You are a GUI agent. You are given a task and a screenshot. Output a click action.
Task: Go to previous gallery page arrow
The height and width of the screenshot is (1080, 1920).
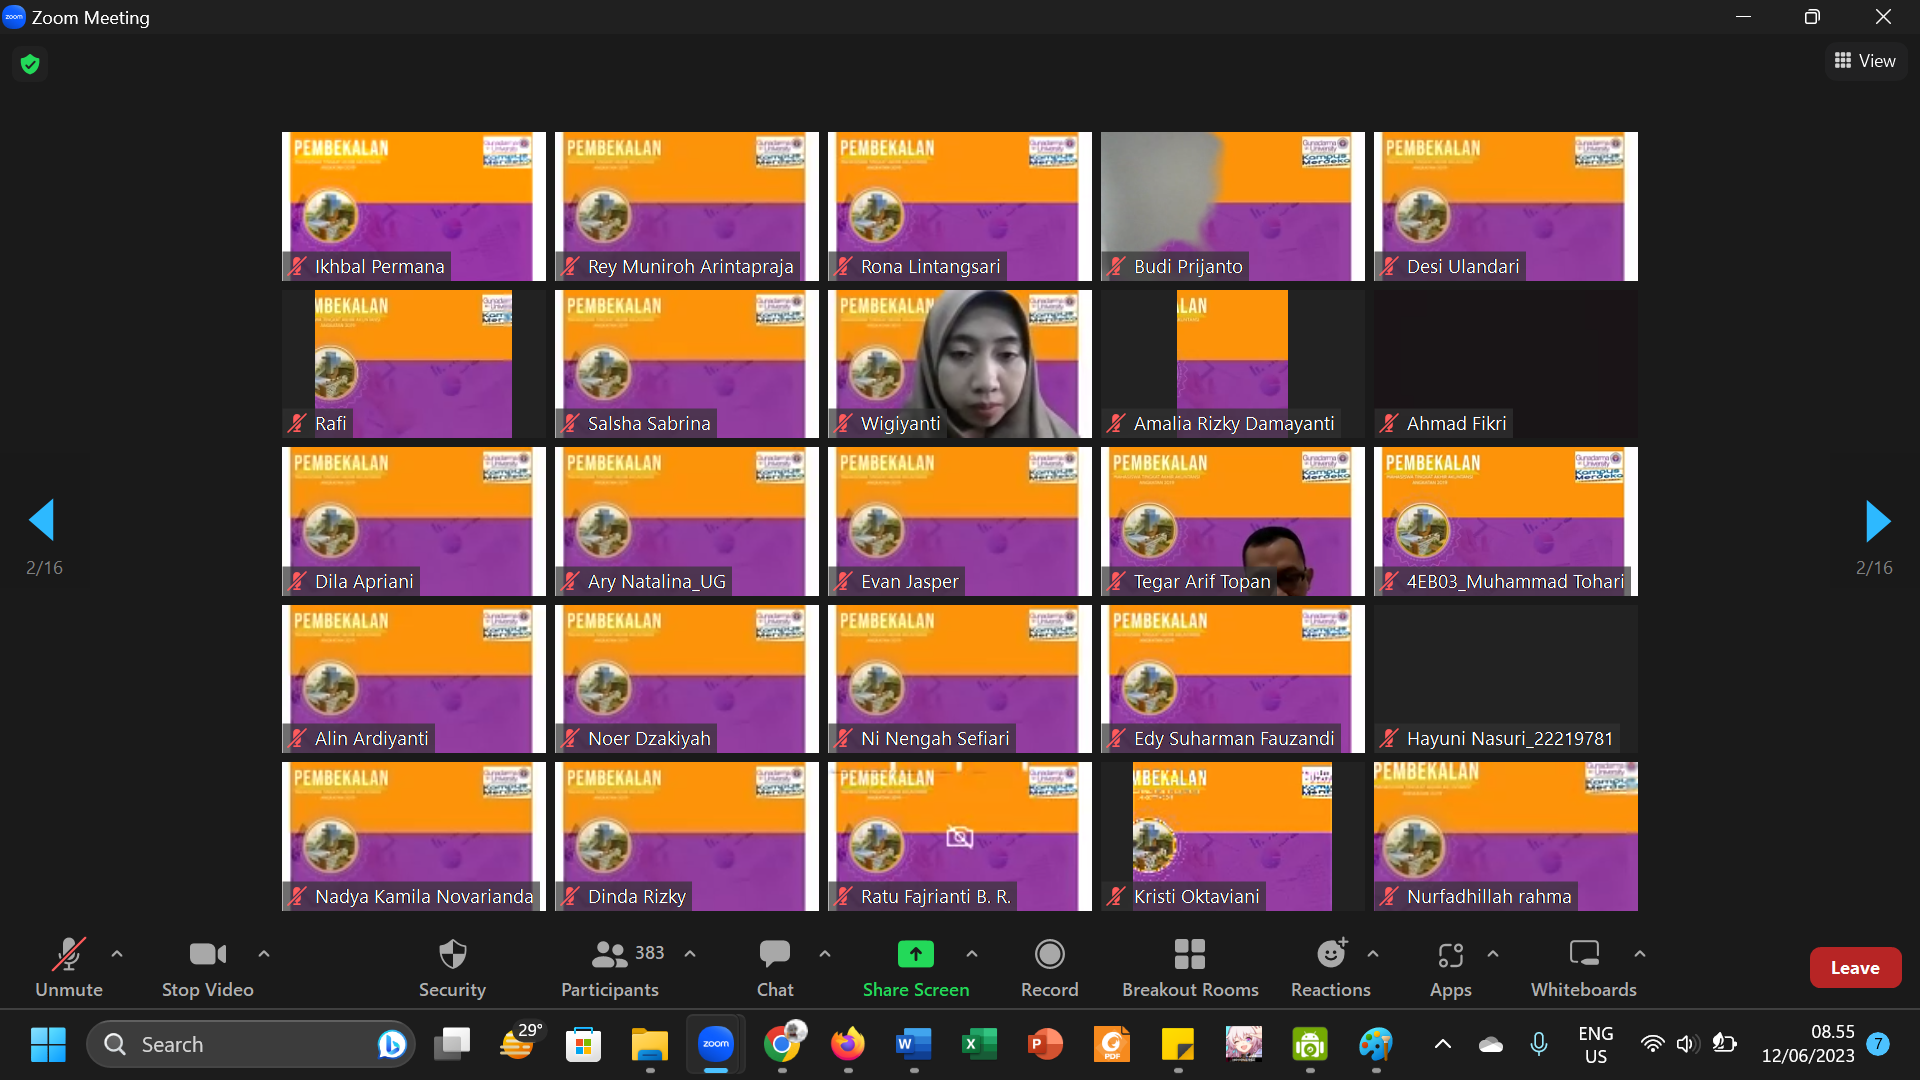coord(42,520)
